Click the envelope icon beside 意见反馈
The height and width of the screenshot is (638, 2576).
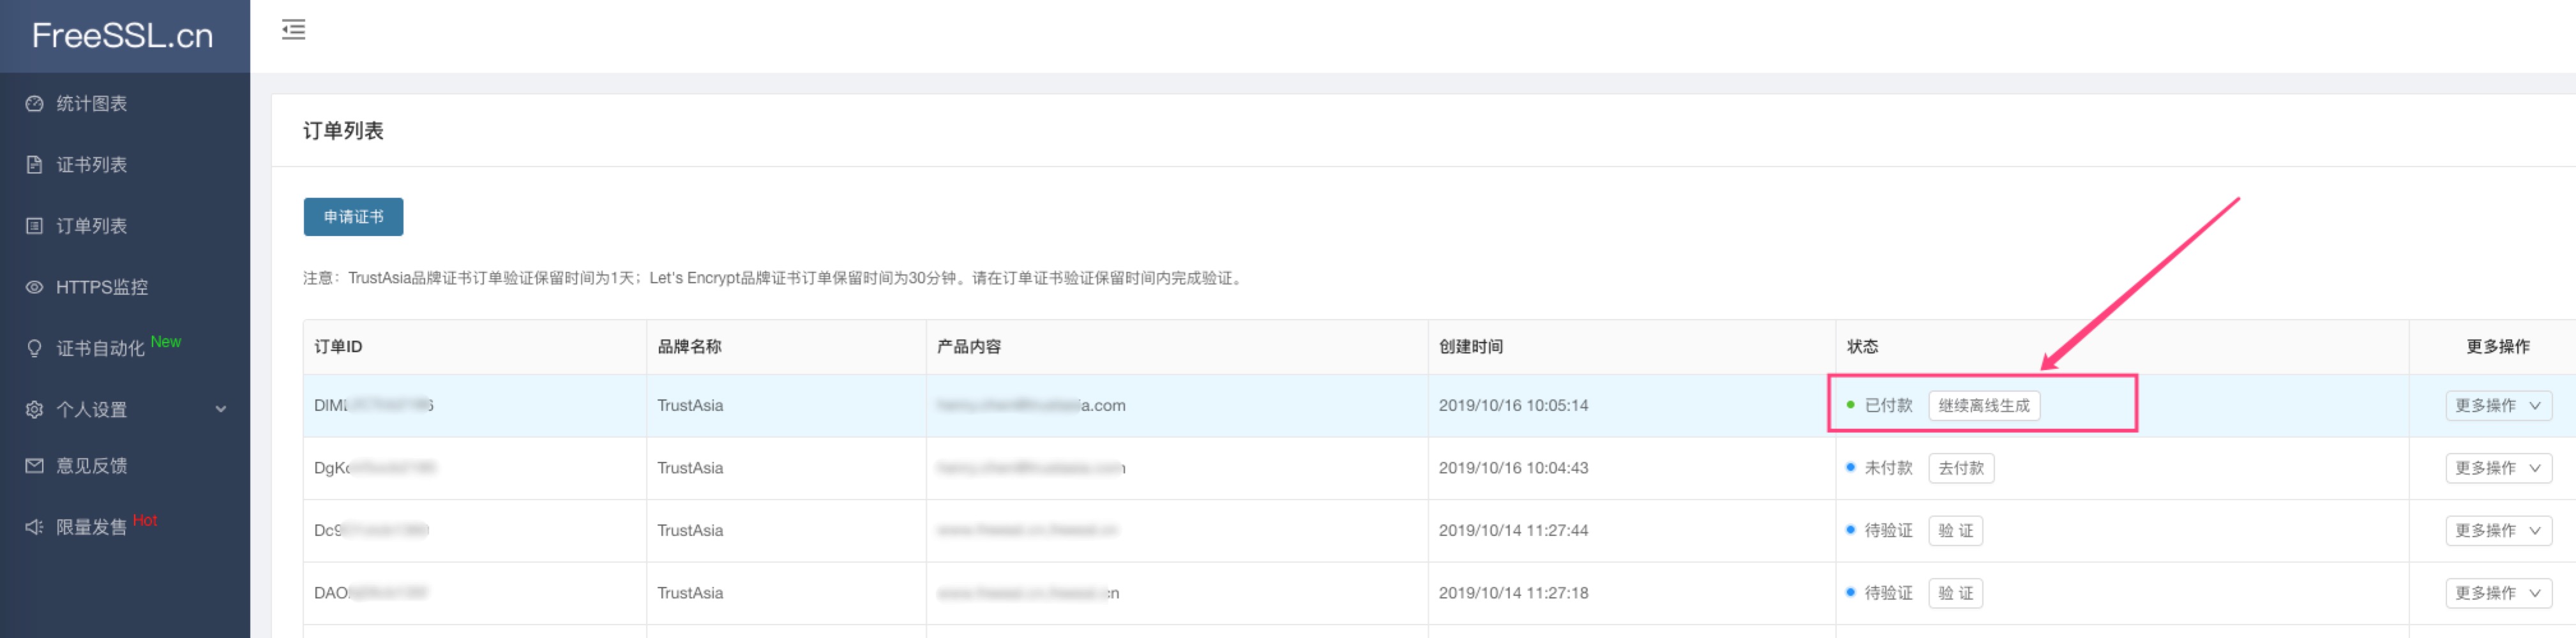[34, 465]
